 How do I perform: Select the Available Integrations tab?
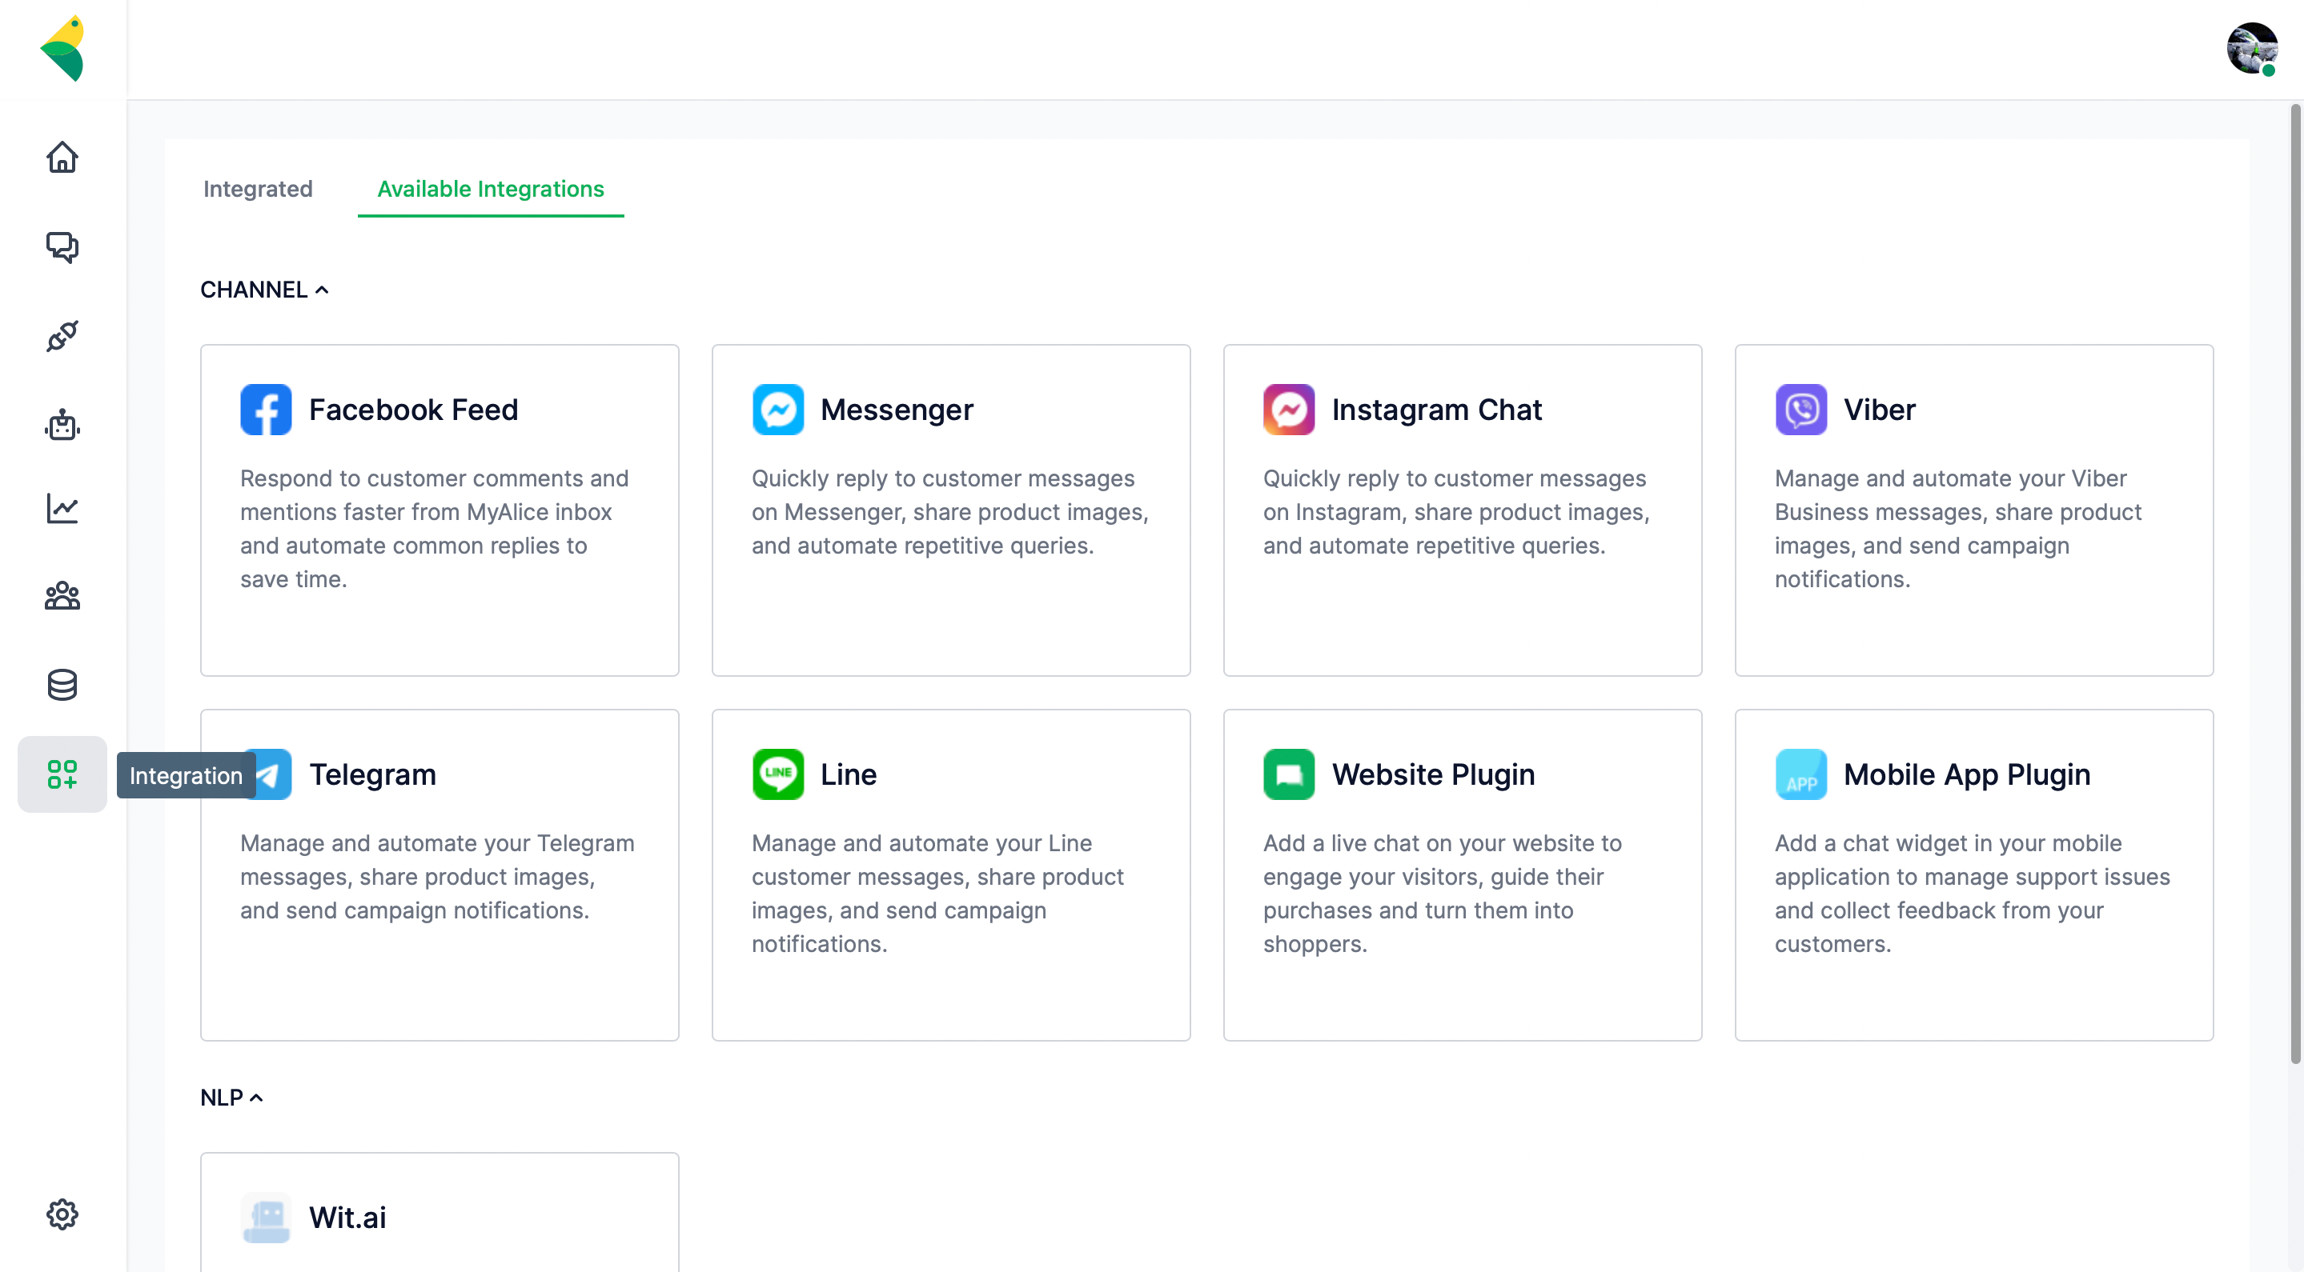pyautogui.click(x=490, y=189)
